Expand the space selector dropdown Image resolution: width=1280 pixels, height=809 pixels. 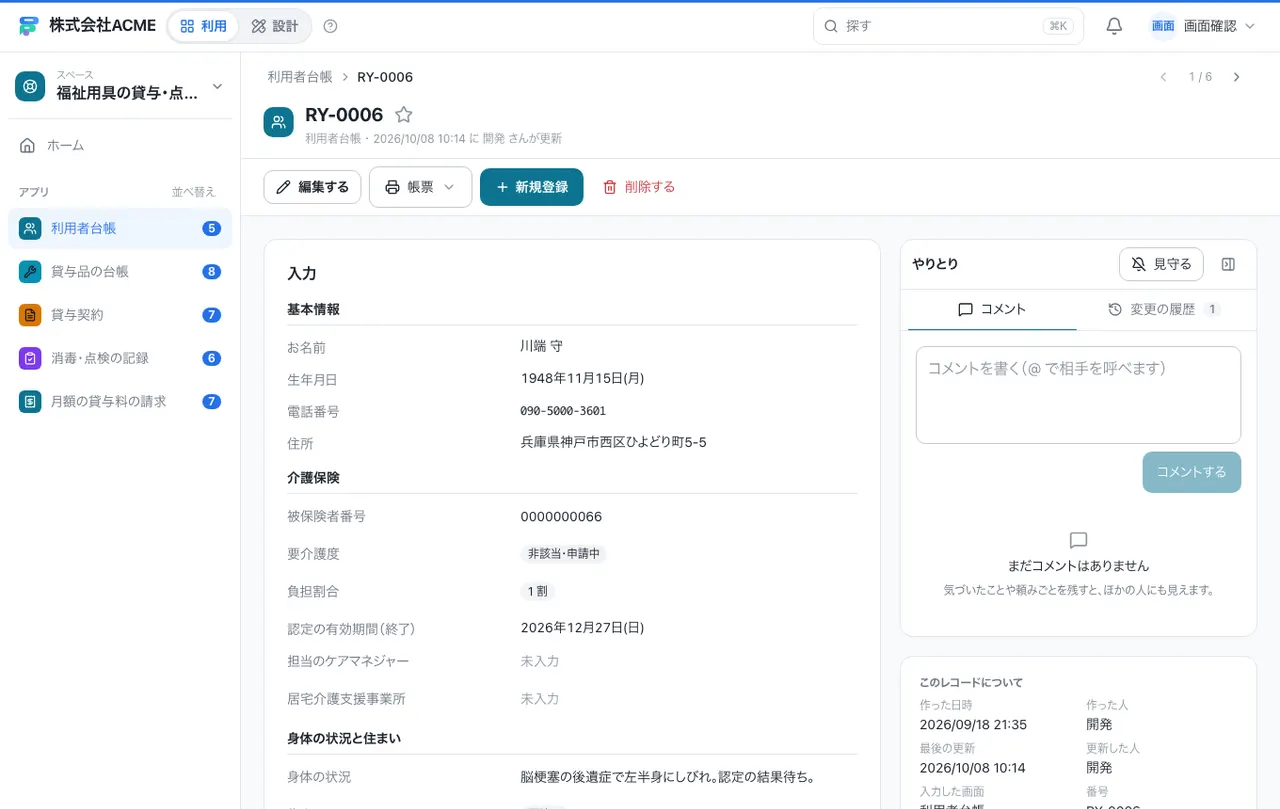(218, 87)
